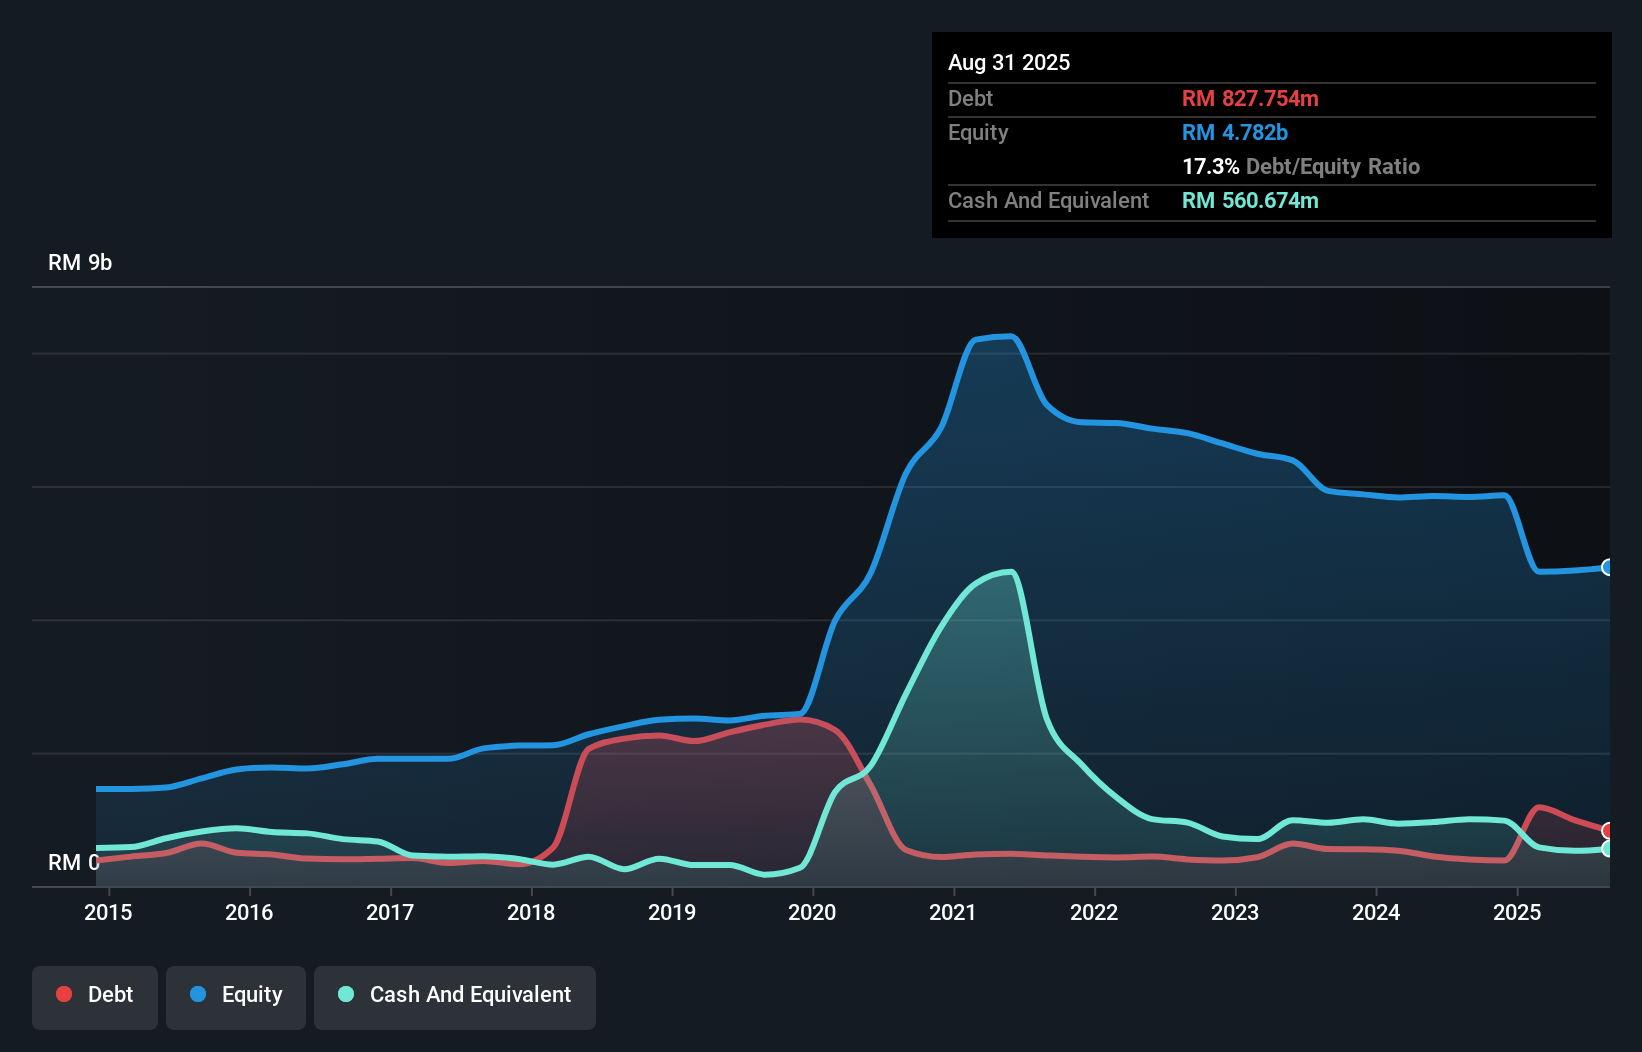The image size is (1642, 1052).
Task: Expand details for the 17.3% Debt/Equity Ratio
Action: [1301, 167]
